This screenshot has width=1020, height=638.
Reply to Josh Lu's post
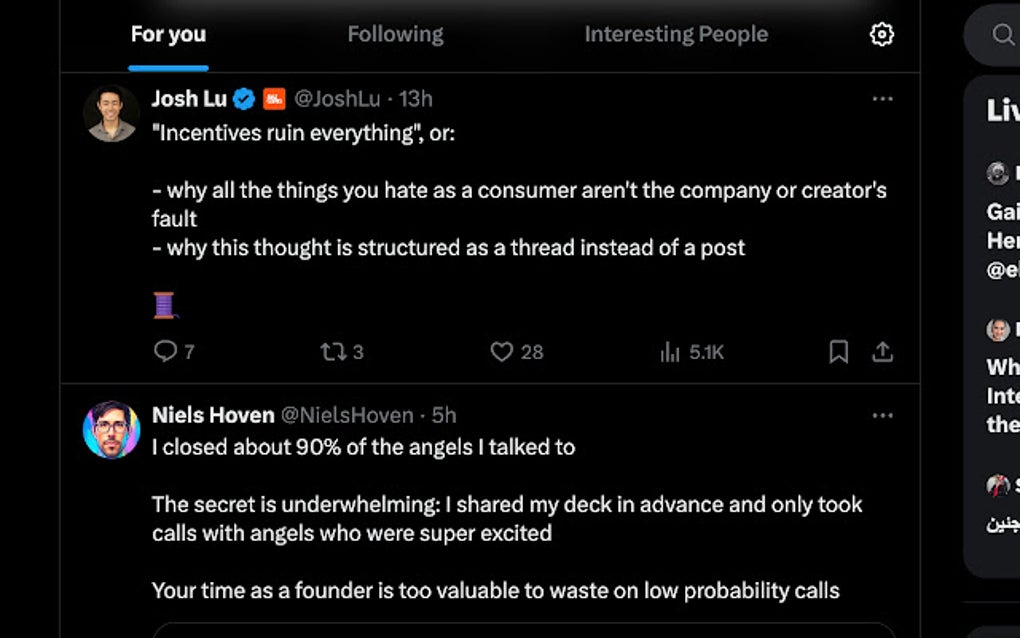point(166,352)
